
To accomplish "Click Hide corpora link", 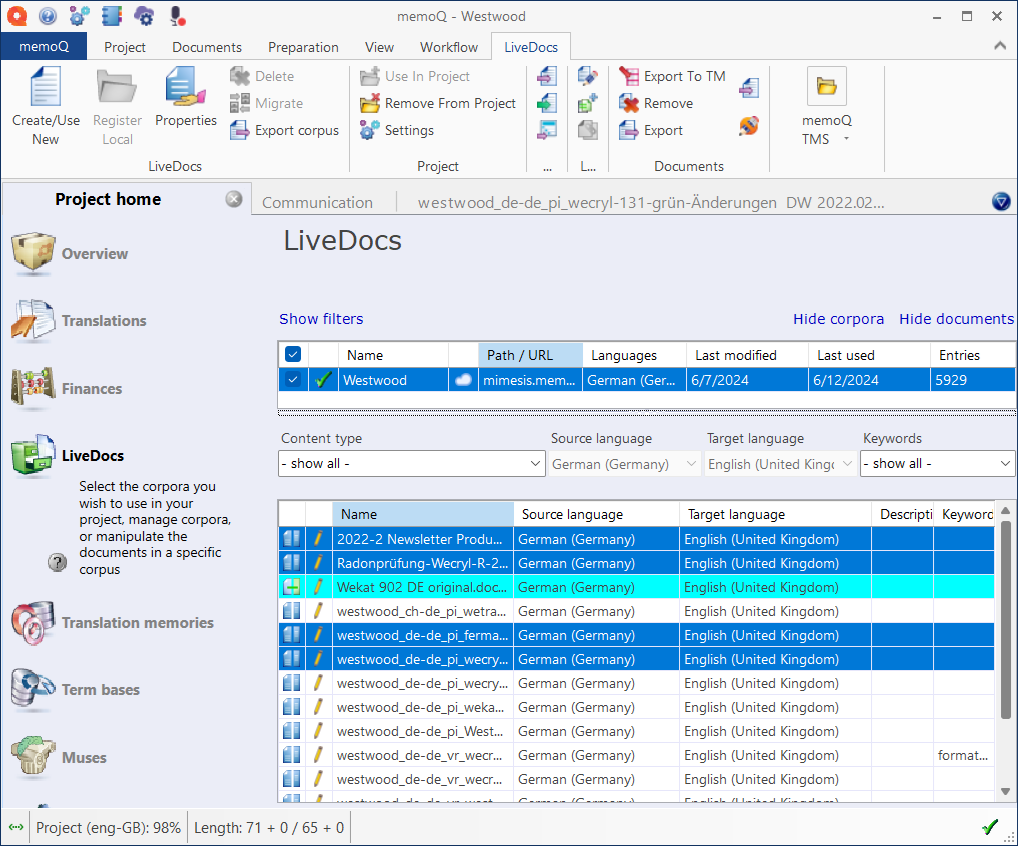I will (838, 319).
